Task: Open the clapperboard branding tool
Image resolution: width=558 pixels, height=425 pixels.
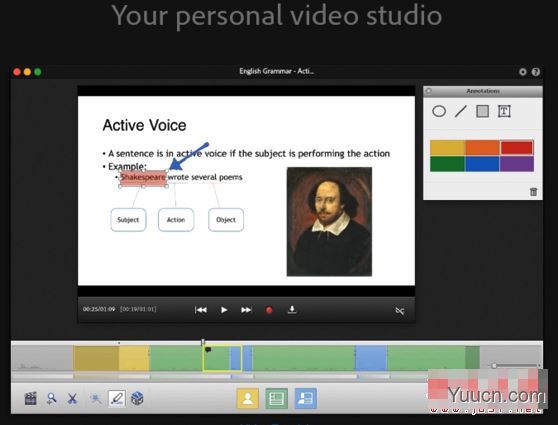Action: coord(31,398)
